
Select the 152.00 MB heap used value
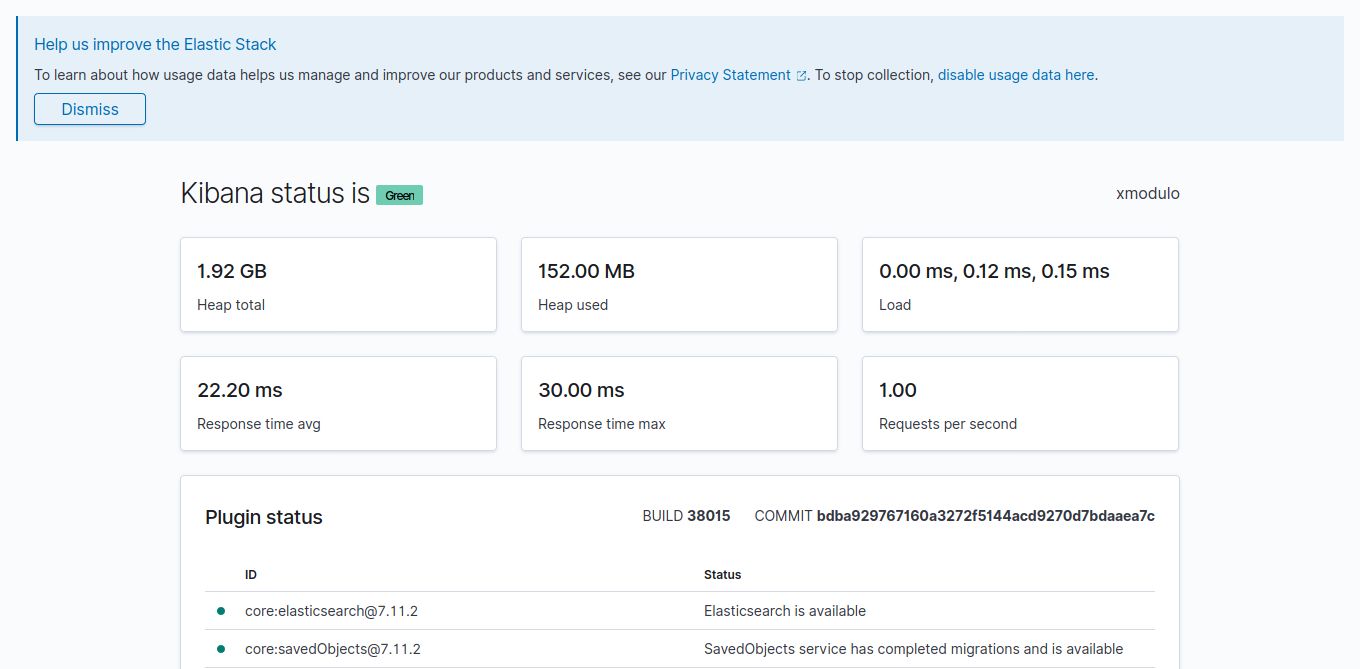(x=586, y=271)
